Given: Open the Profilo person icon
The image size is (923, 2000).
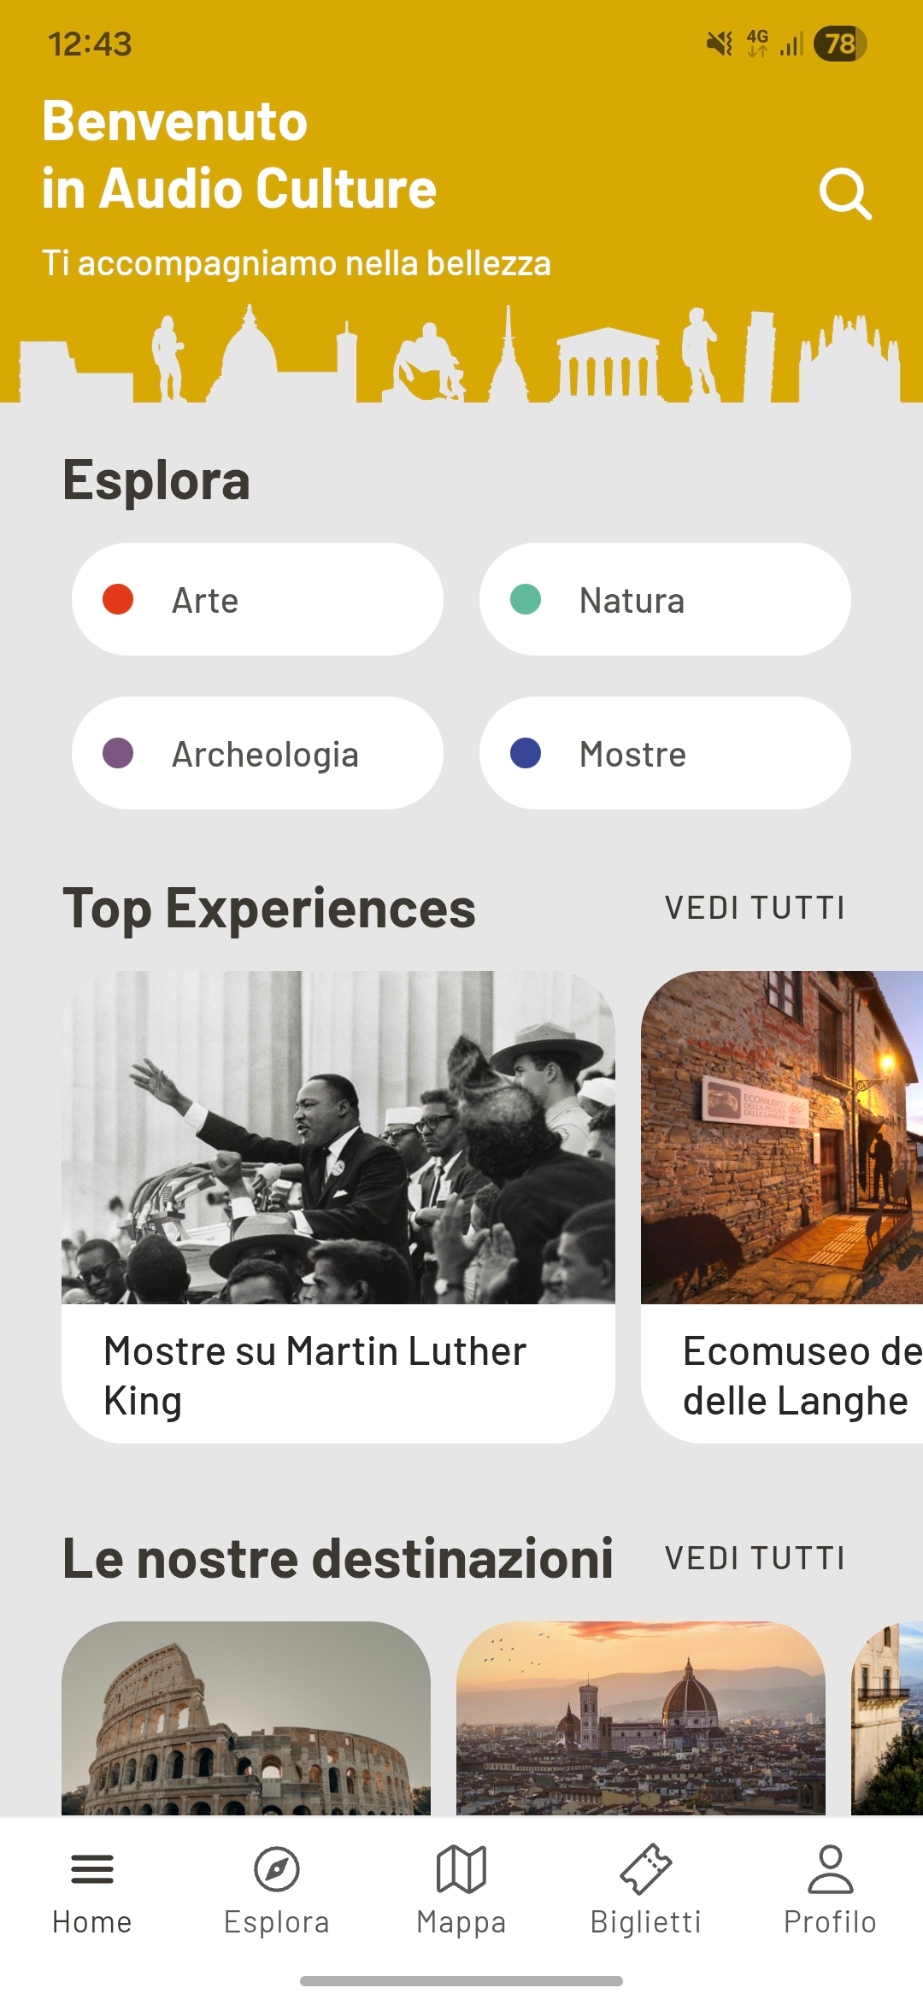Looking at the screenshot, I should click(830, 1869).
